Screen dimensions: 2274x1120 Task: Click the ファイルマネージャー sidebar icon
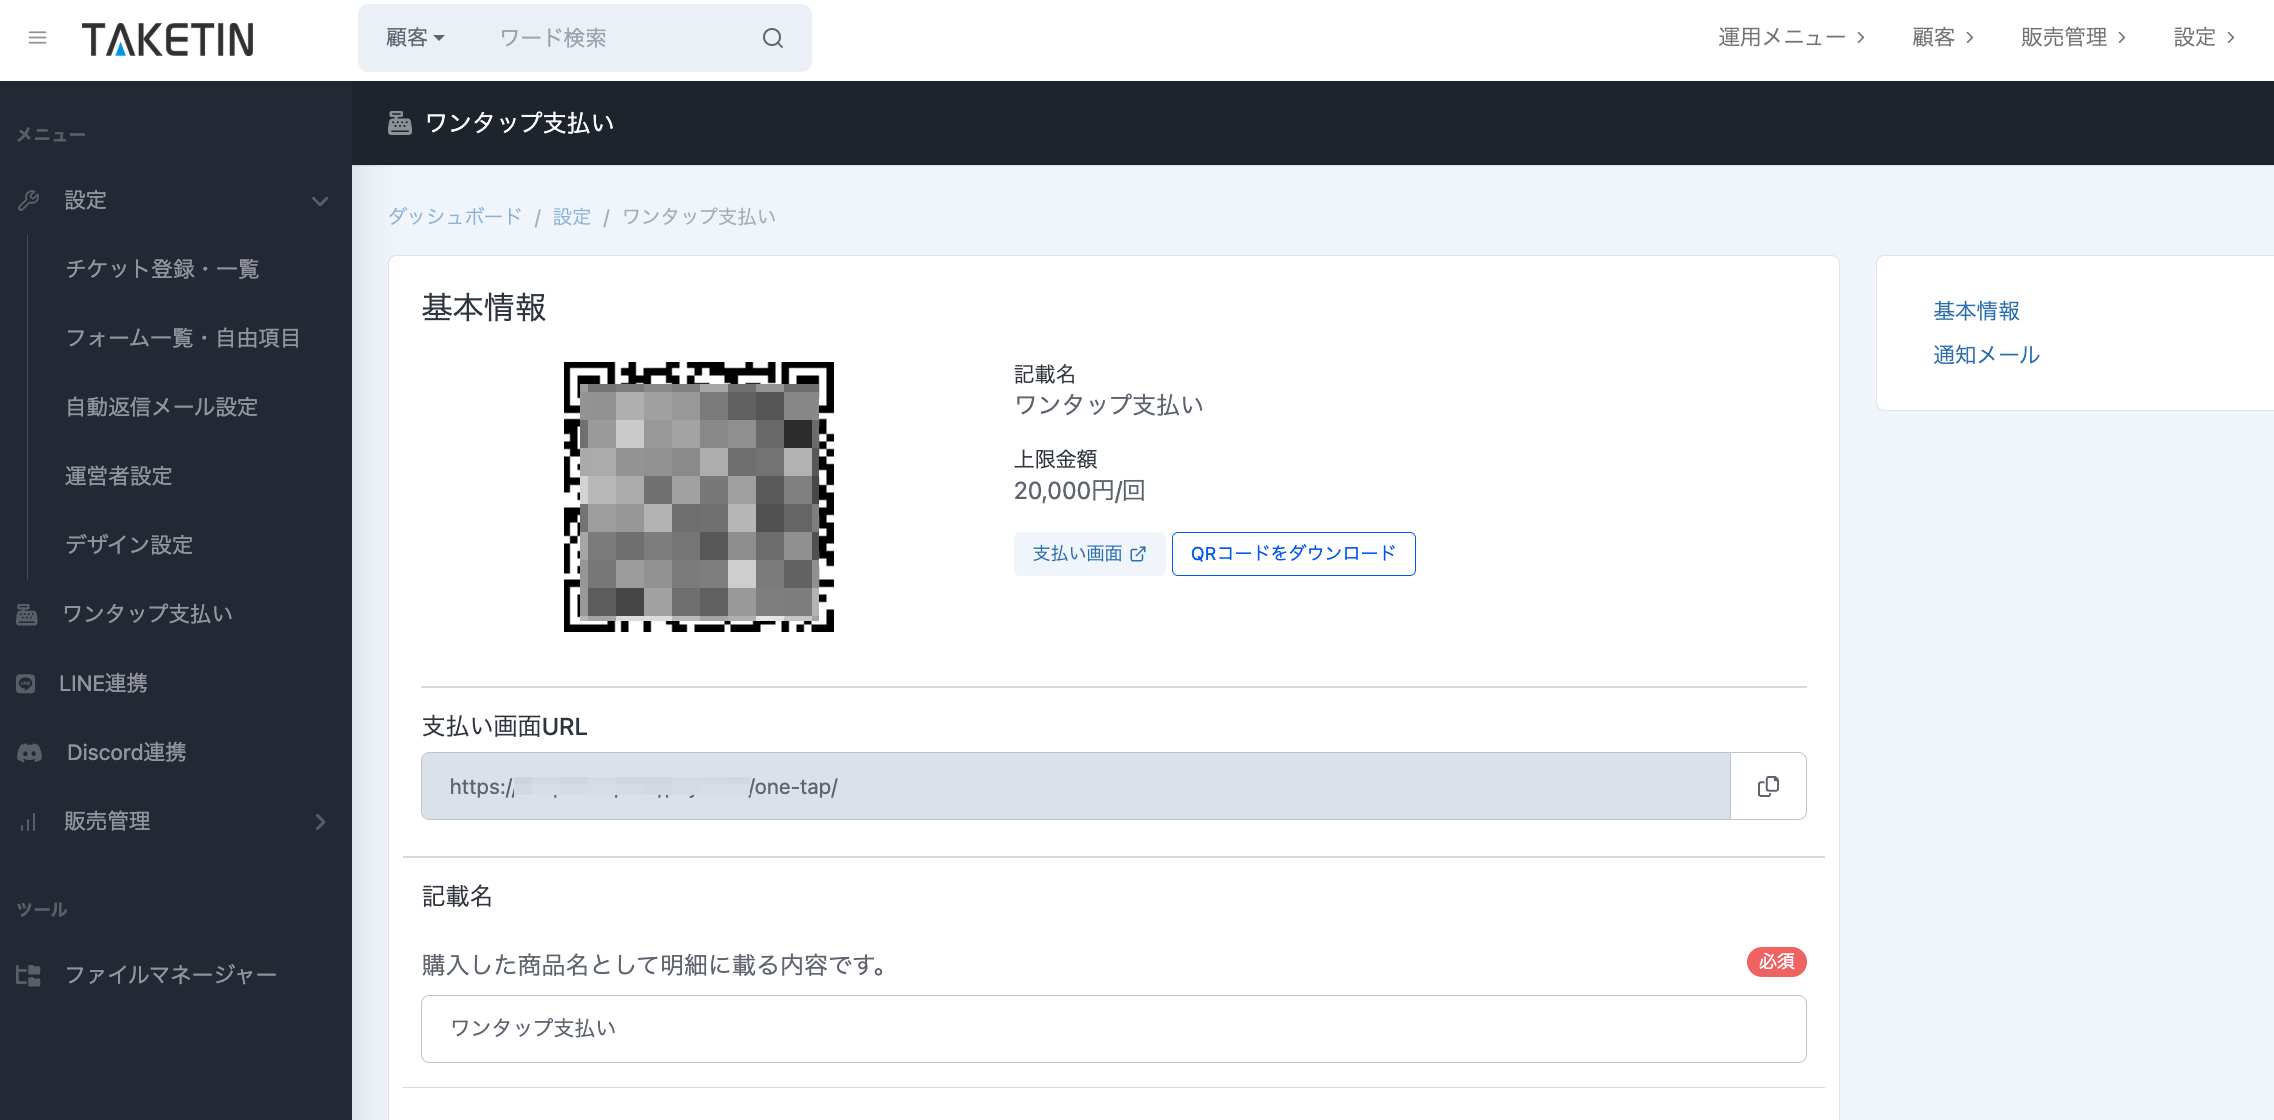pyautogui.click(x=28, y=975)
